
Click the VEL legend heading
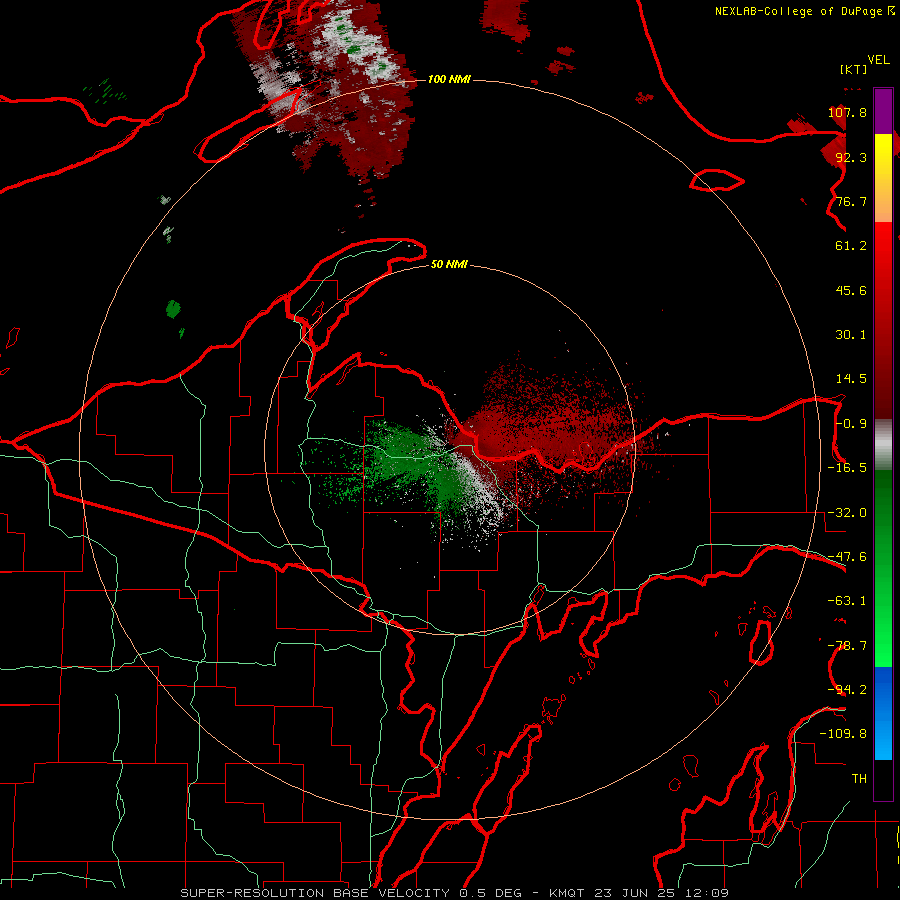click(878, 60)
